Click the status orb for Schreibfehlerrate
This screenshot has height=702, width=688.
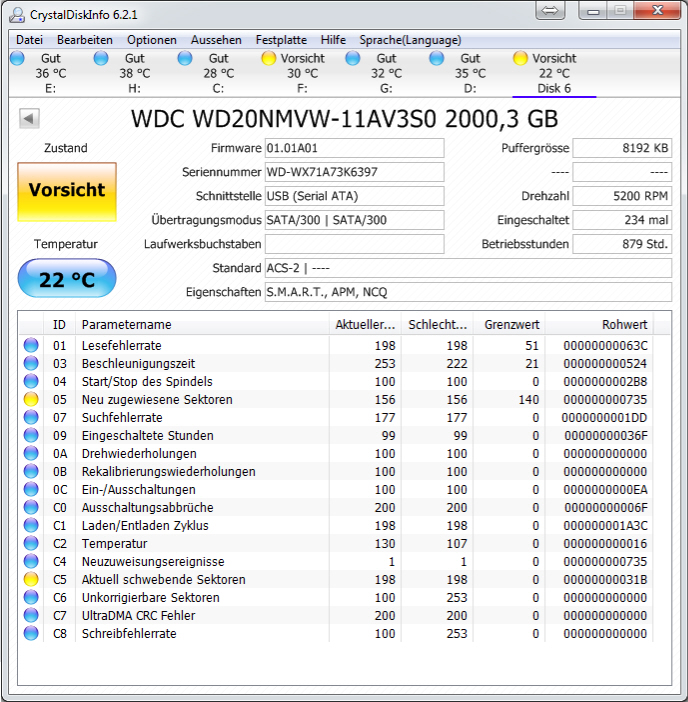pos(31,633)
